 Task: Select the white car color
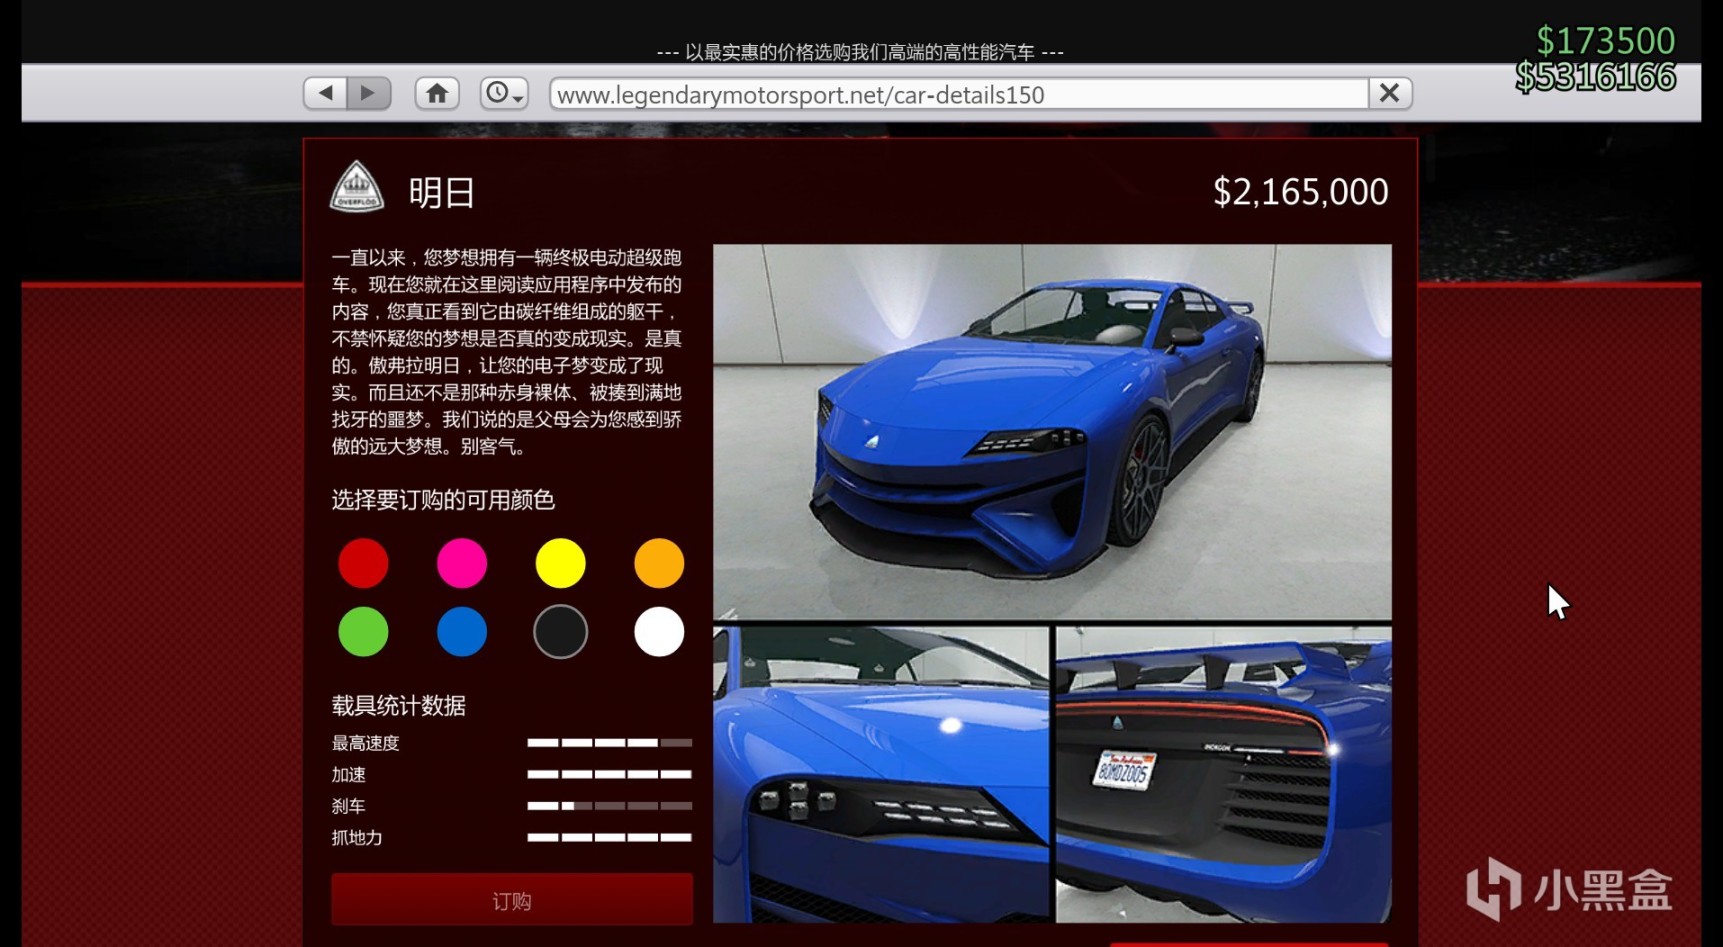tap(659, 632)
